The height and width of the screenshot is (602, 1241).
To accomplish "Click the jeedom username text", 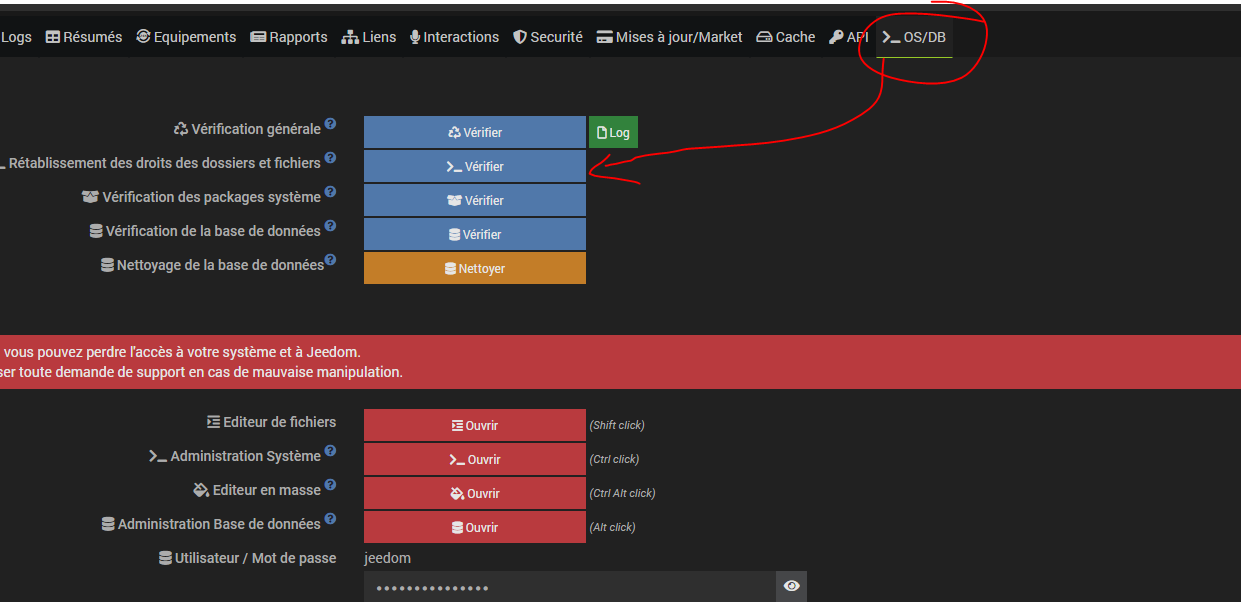I will click(387, 558).
